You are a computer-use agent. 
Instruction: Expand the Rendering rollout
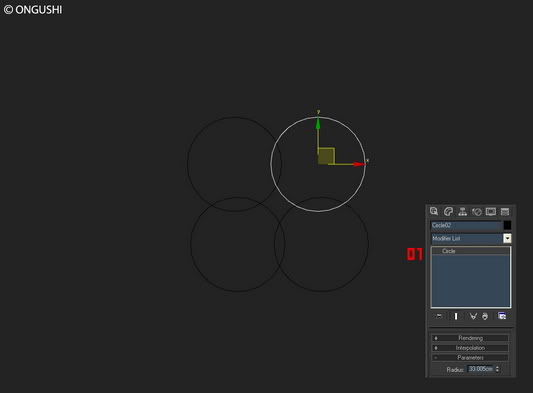(470, 338)
